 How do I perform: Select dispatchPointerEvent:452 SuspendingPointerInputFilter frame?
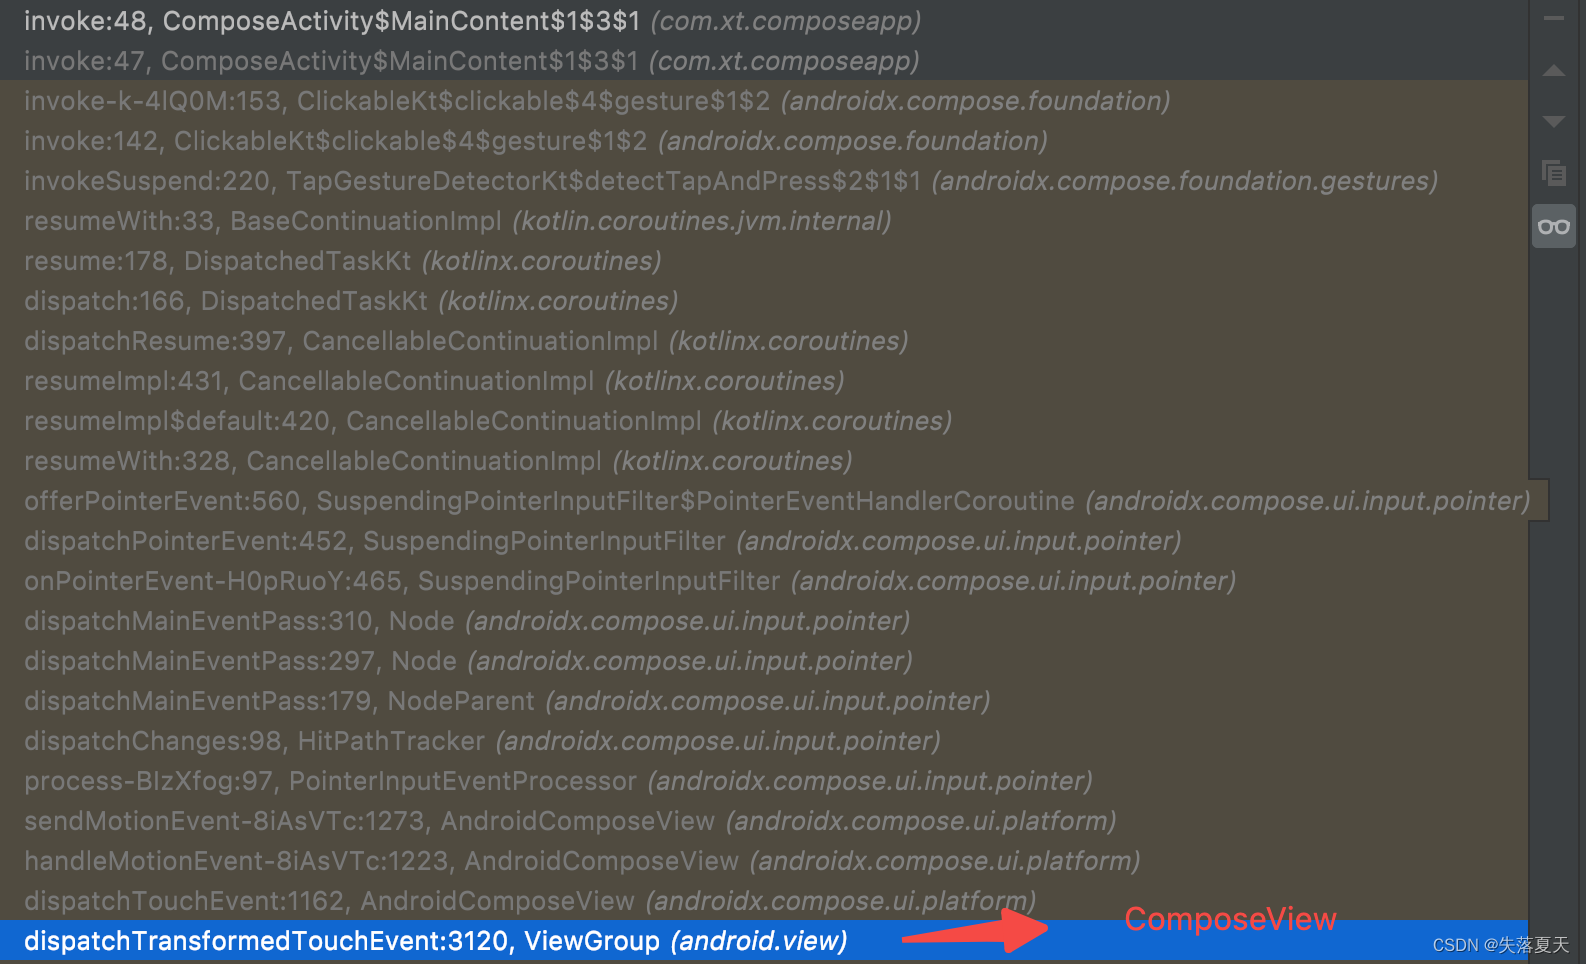[764, 540]
